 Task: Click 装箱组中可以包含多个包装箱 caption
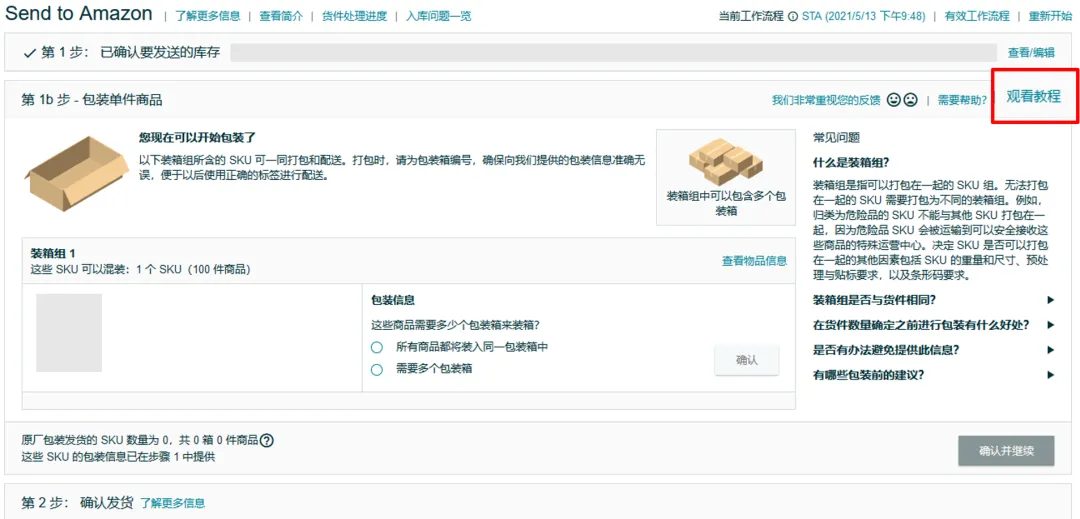726,203
